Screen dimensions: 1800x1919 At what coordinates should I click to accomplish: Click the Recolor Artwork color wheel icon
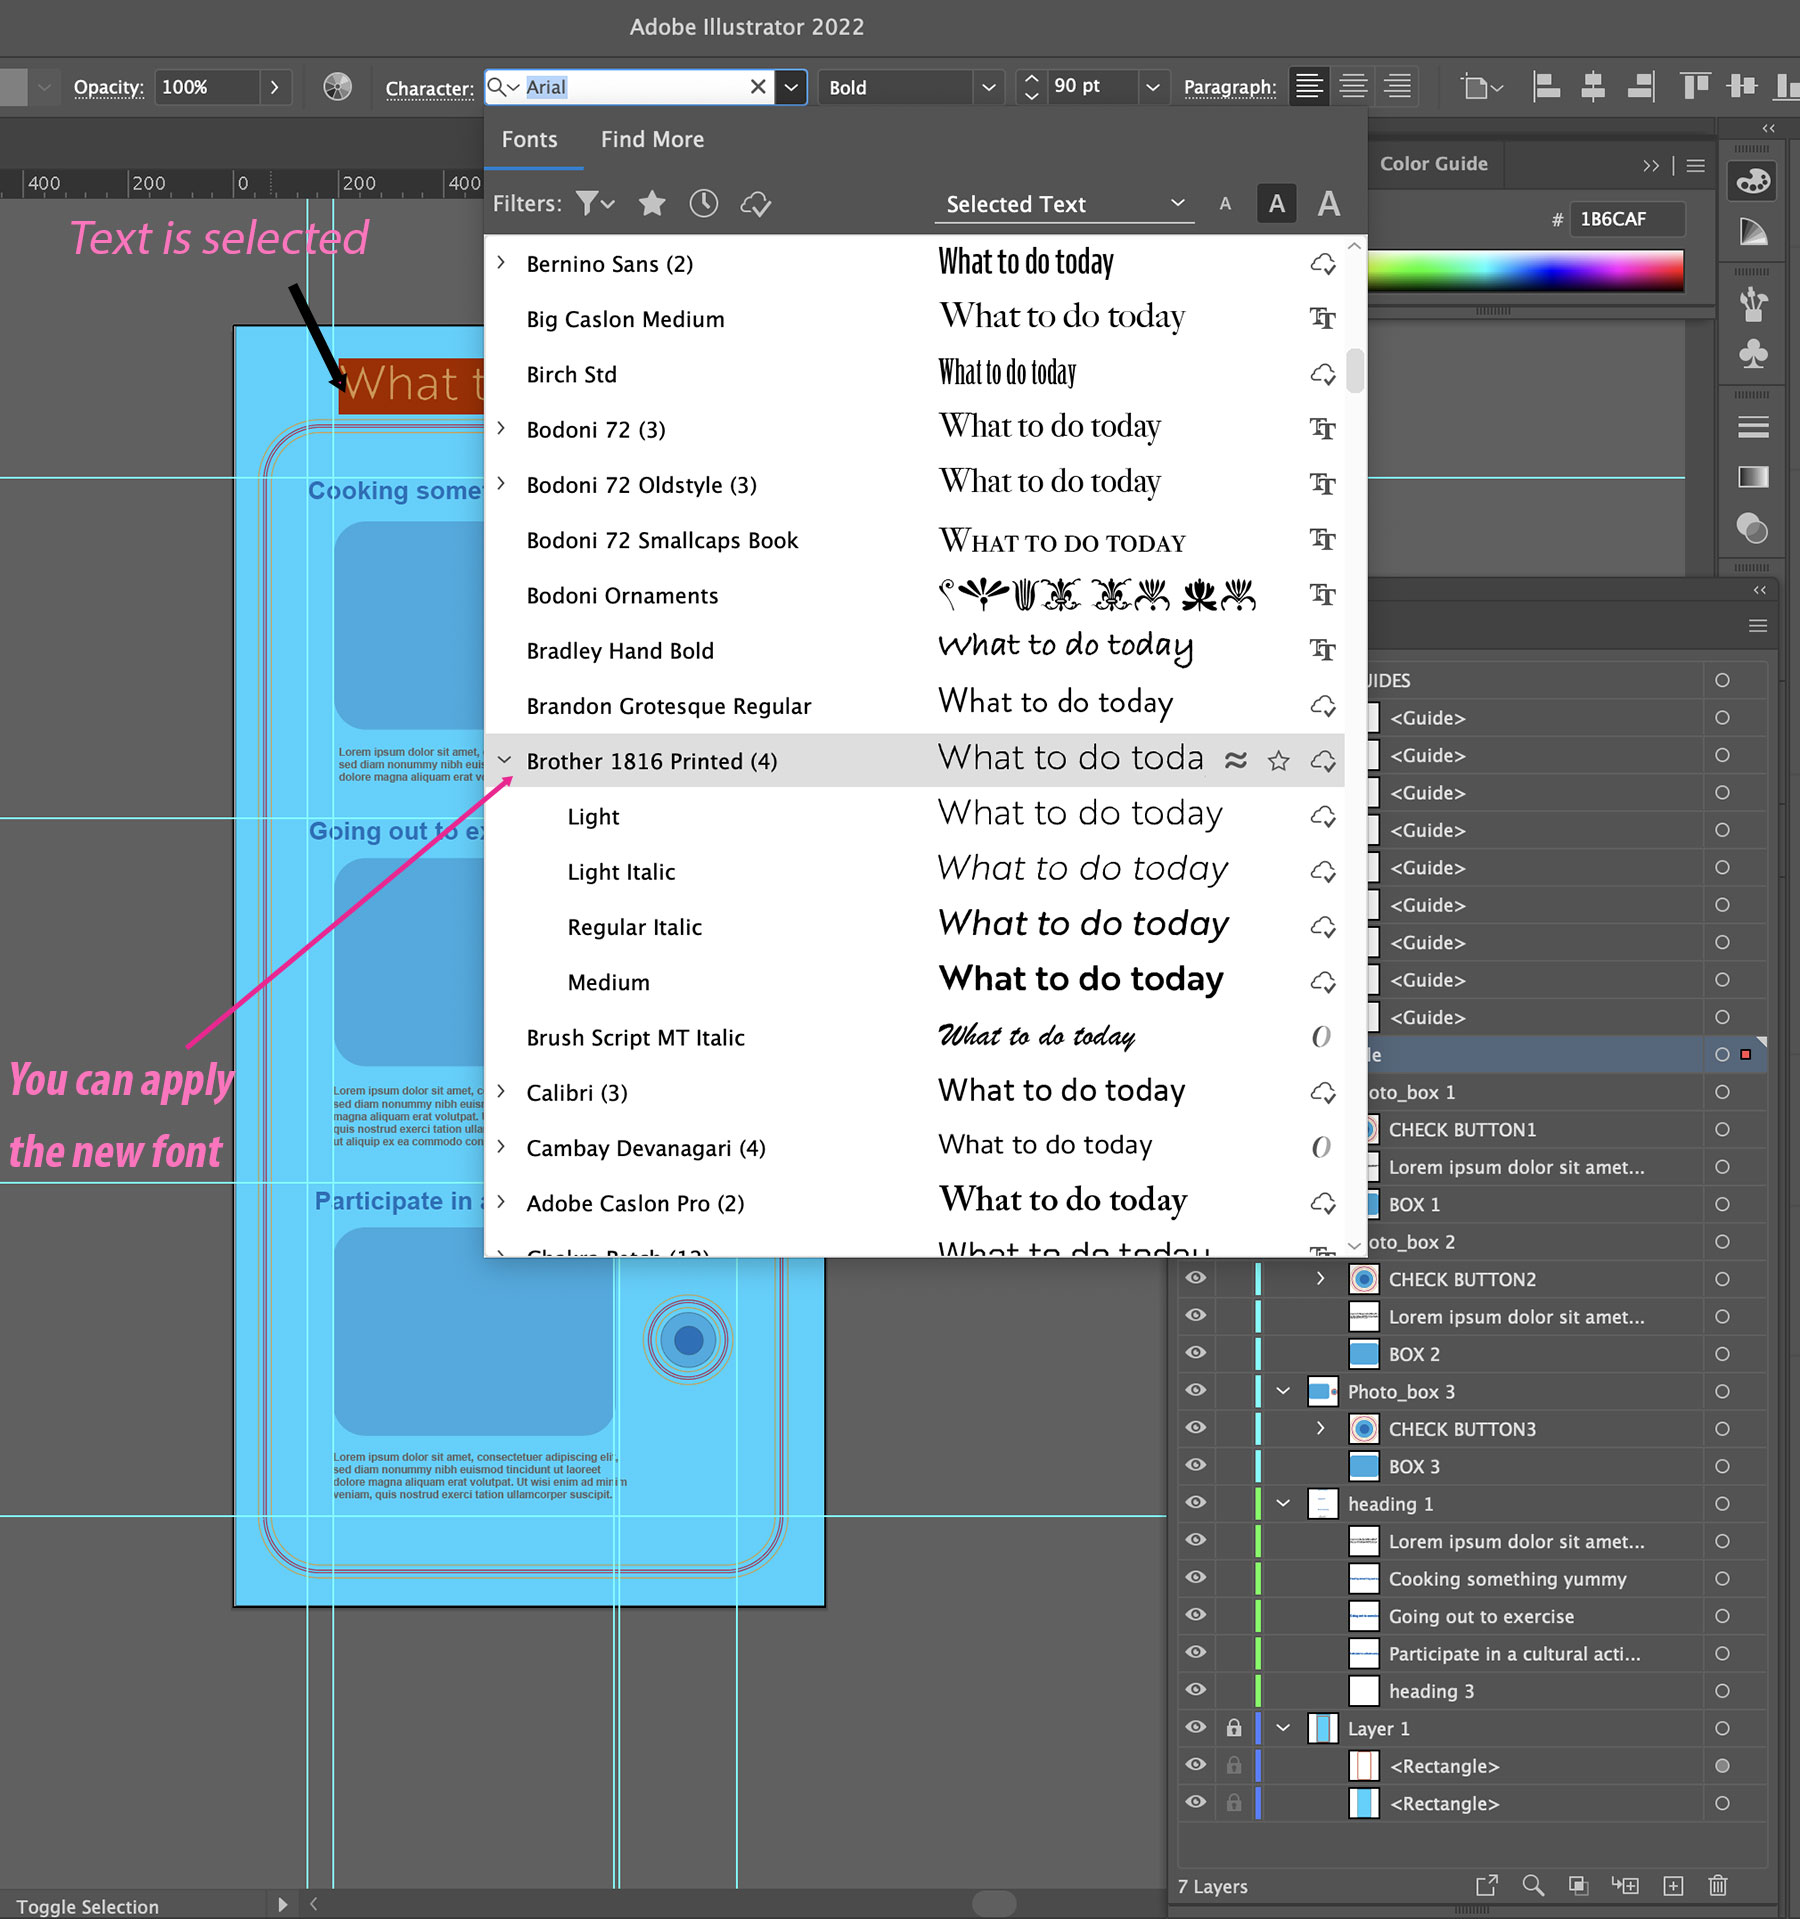point(338,87)
